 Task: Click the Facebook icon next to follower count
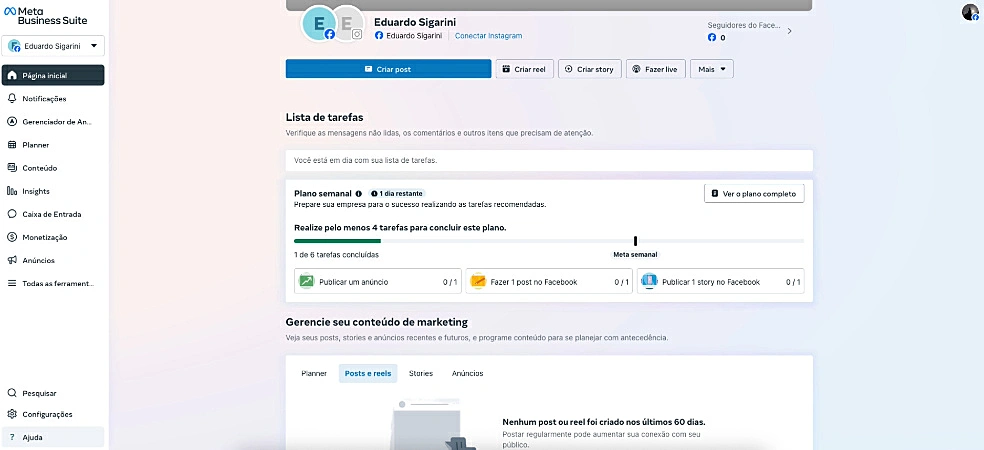click(x=712, y=38)
